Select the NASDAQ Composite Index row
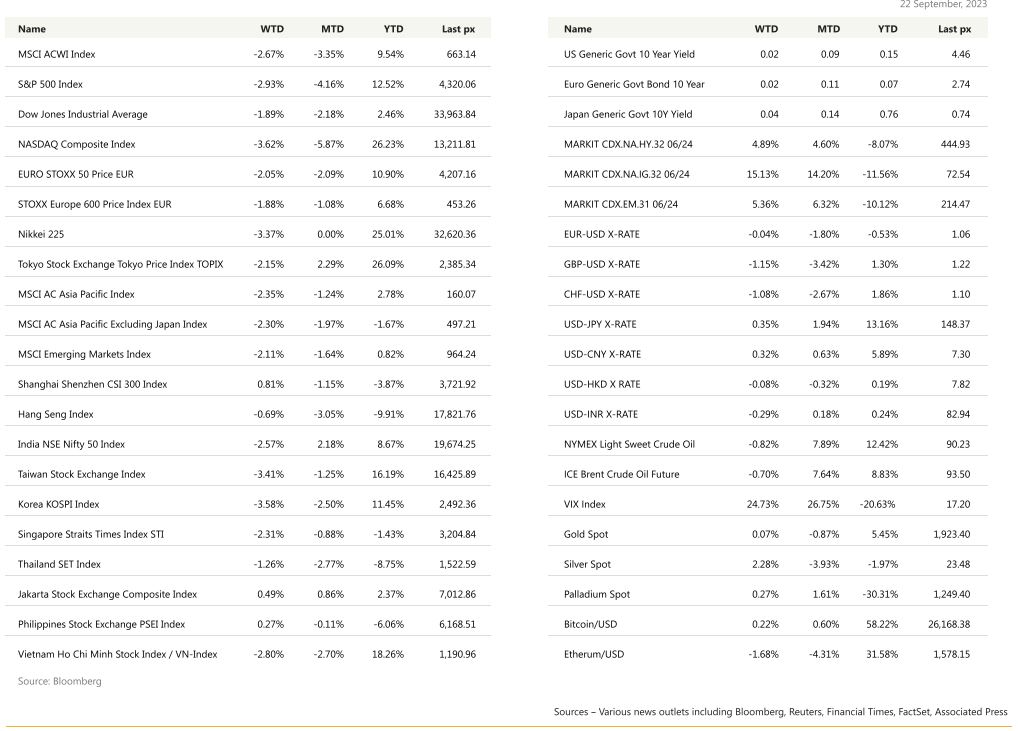 (247, 144)
